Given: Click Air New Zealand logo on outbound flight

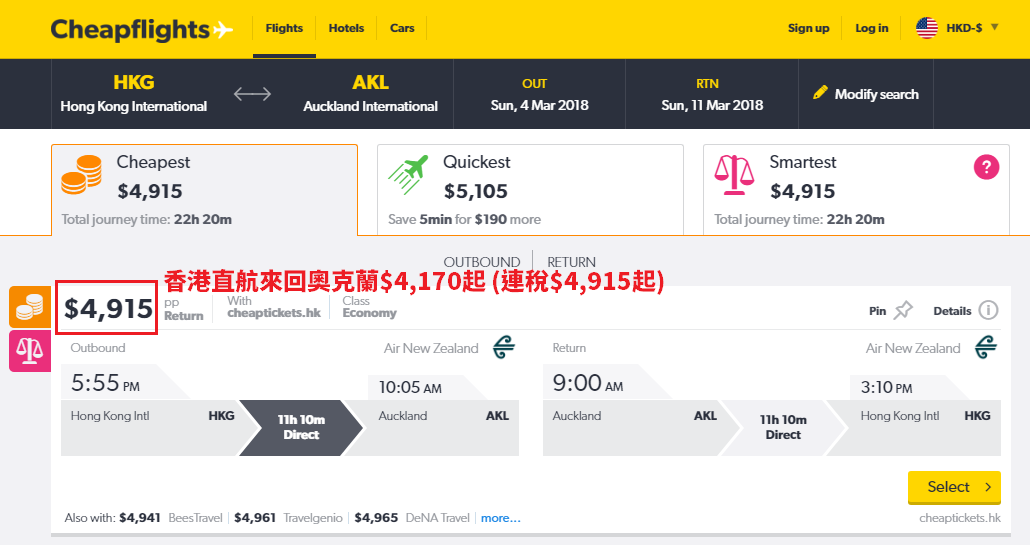Looking at the screenshot, I should point(504,347).
